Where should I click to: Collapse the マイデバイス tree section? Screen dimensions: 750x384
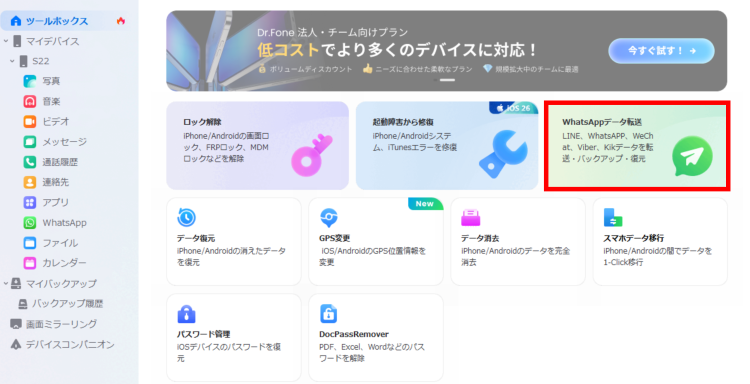pos(6,42)
